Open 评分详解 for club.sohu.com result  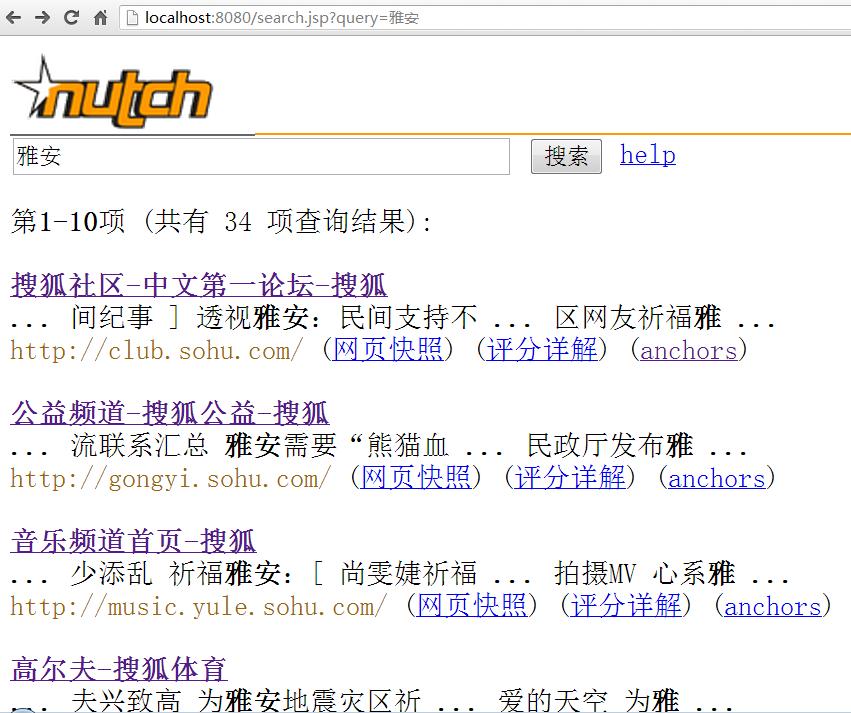click(542, 349)
